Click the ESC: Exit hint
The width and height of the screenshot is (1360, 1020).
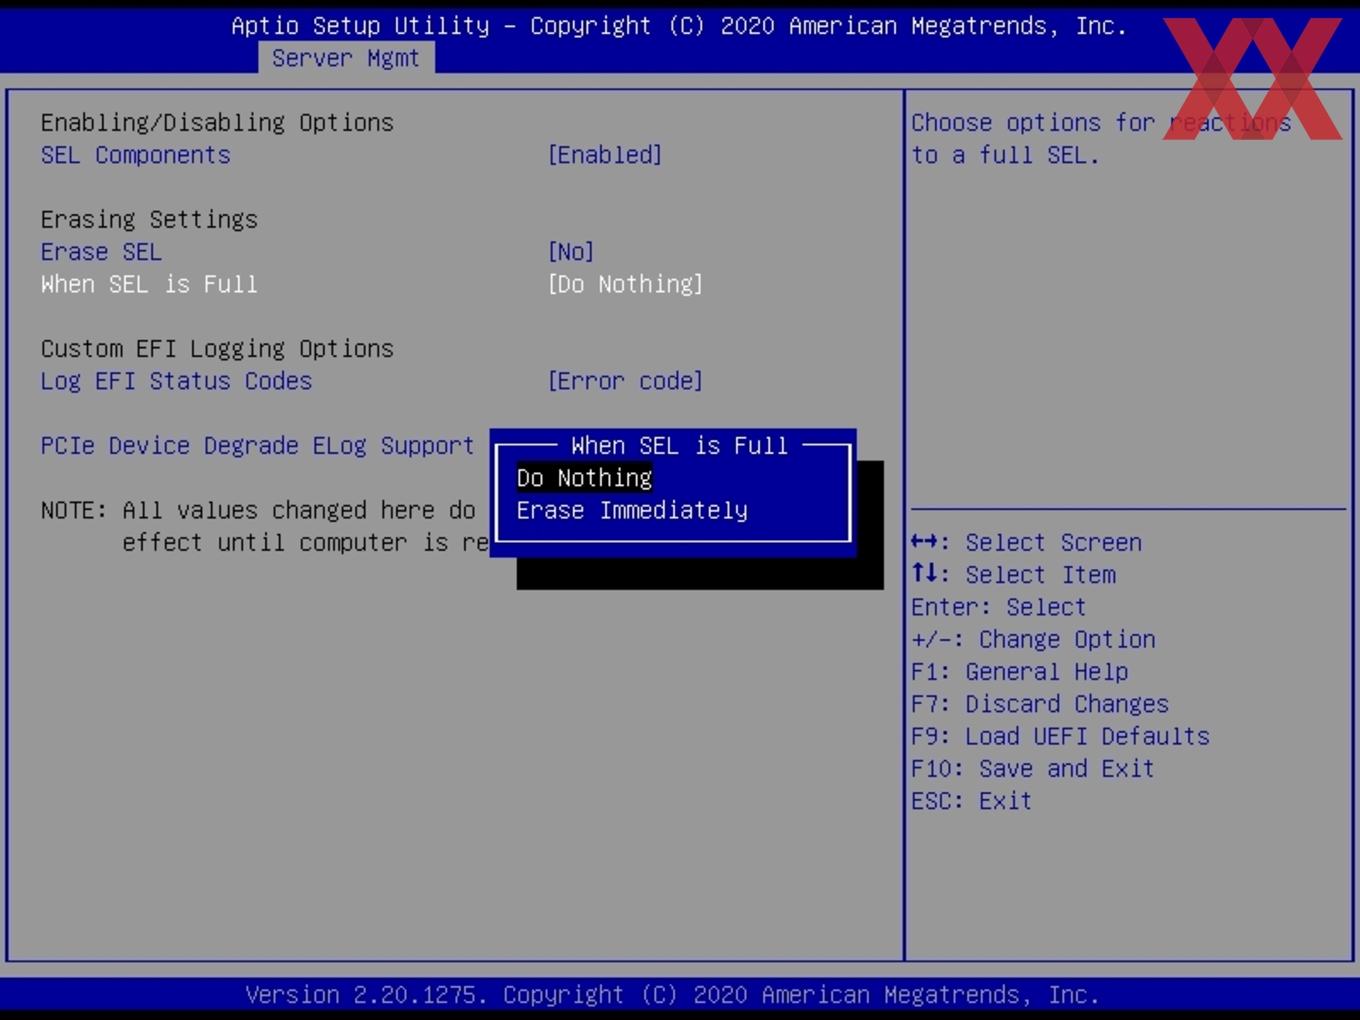[x=971, y=801]
